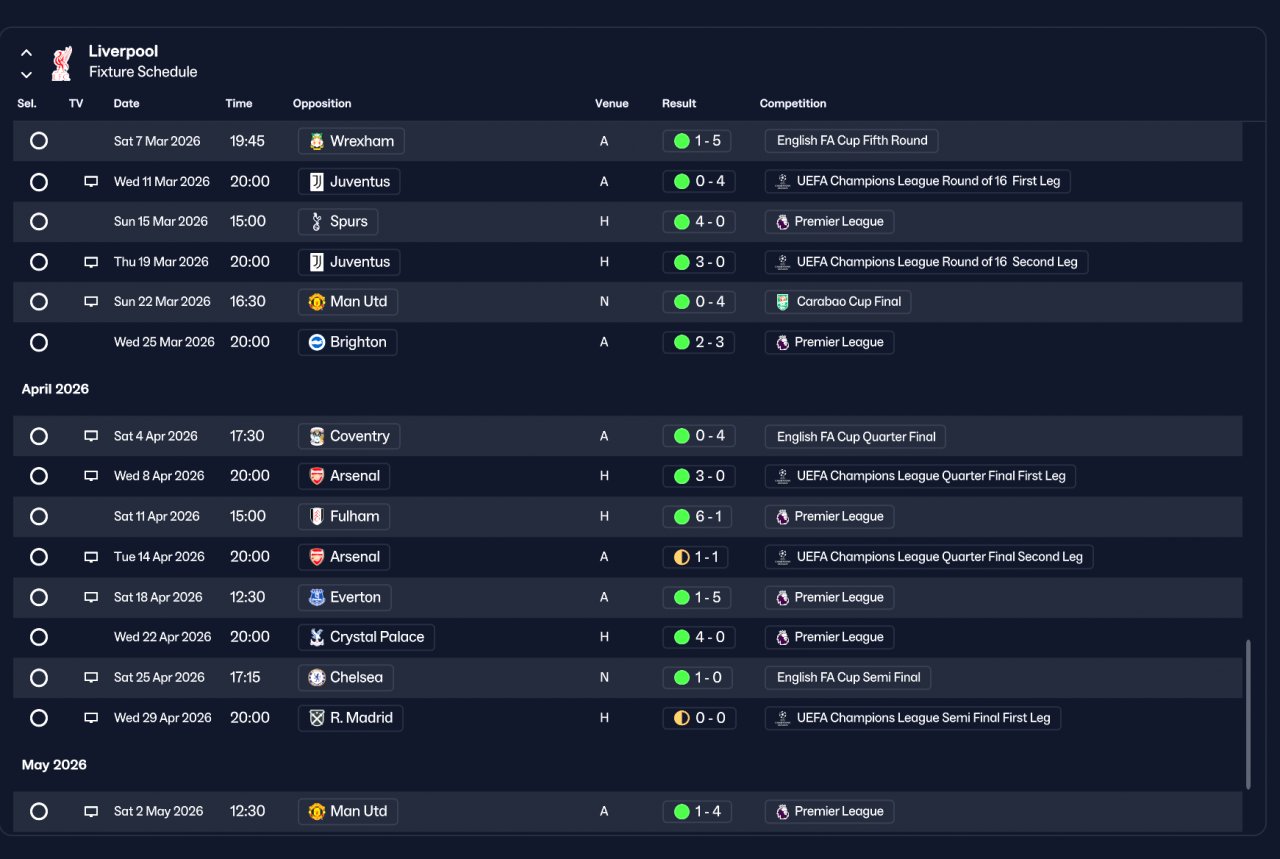The width and height of the screenshot is (1280, 859).
Task: Click the TV icon for Juventus 11 Mar match
Action: pyautogui.click(x=91, y=182)
